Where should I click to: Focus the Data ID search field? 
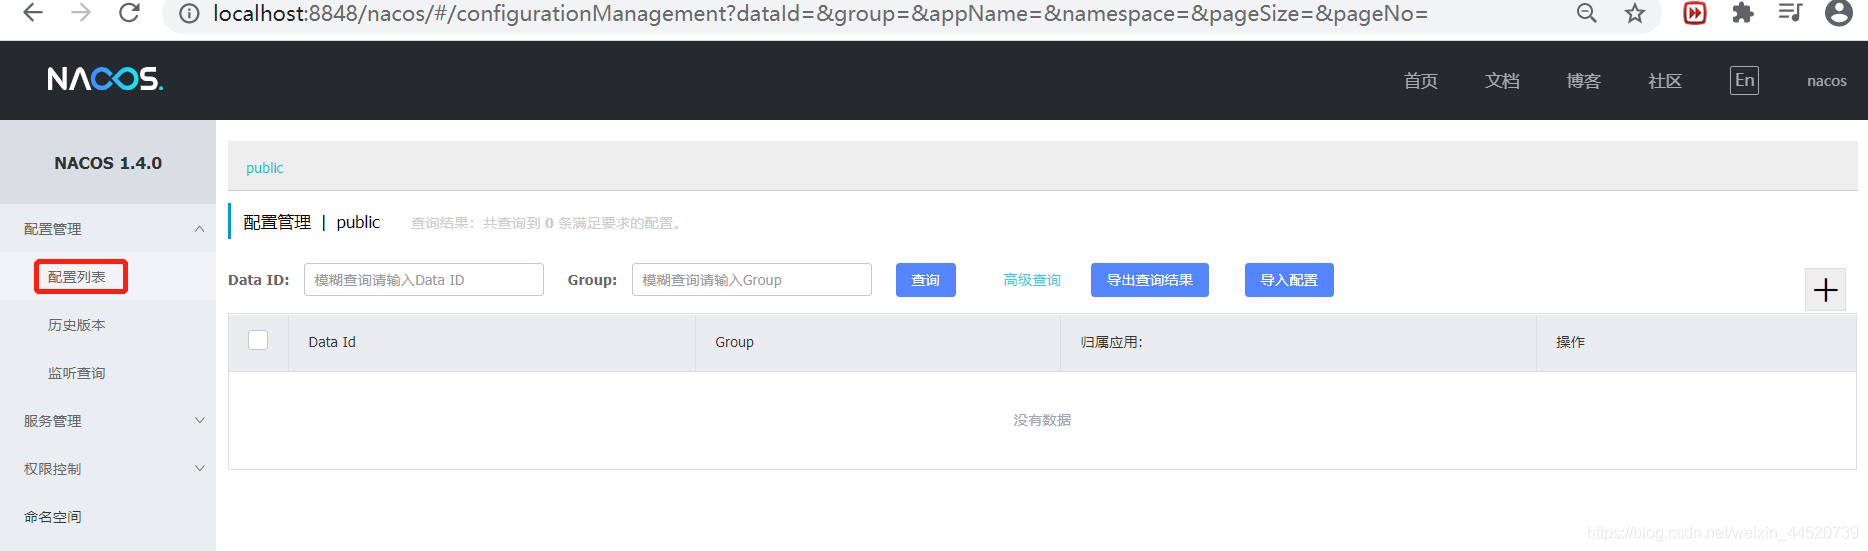pos(424,280)
